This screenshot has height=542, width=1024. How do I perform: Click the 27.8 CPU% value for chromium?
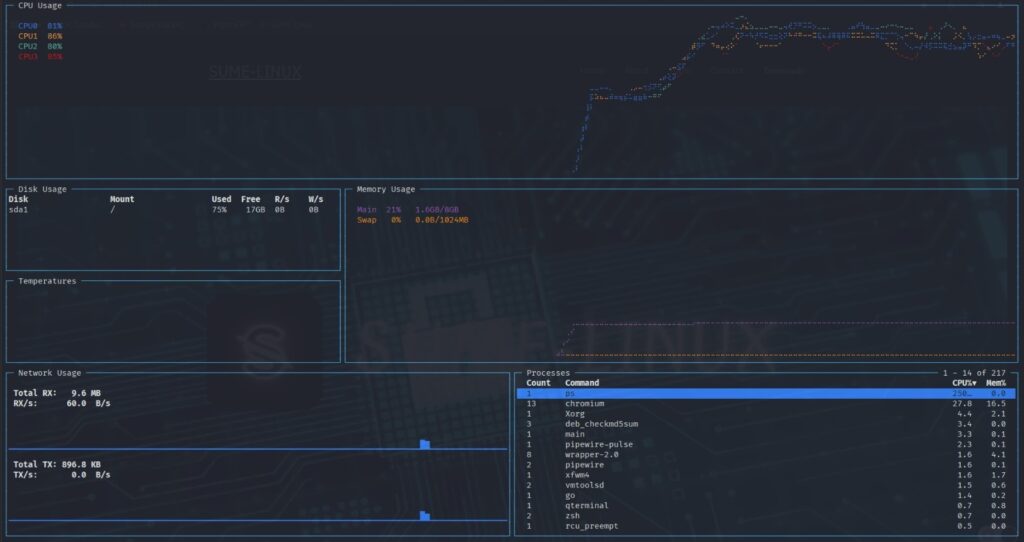point(962,404)
